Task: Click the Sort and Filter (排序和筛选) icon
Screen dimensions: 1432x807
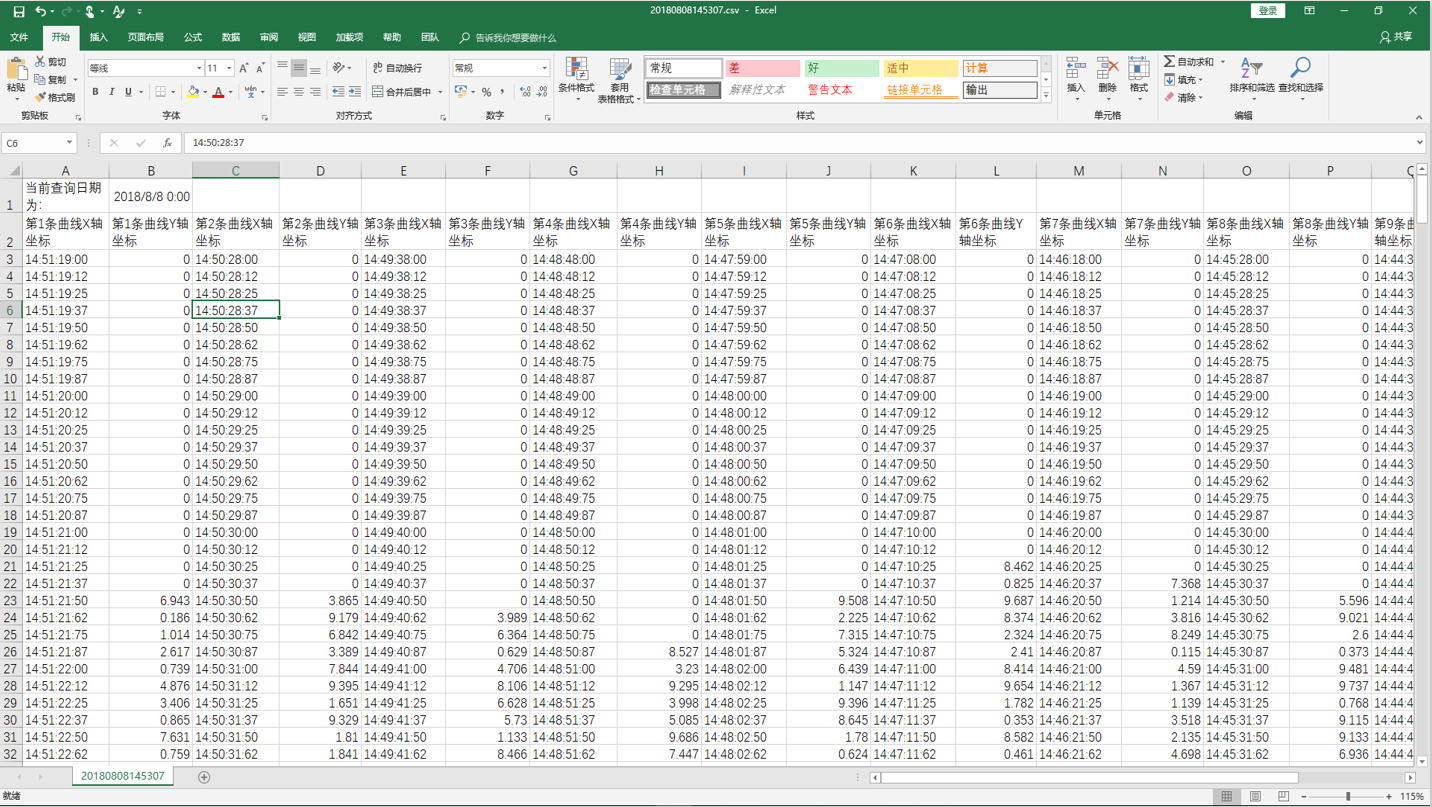Action: (1251, 69)
